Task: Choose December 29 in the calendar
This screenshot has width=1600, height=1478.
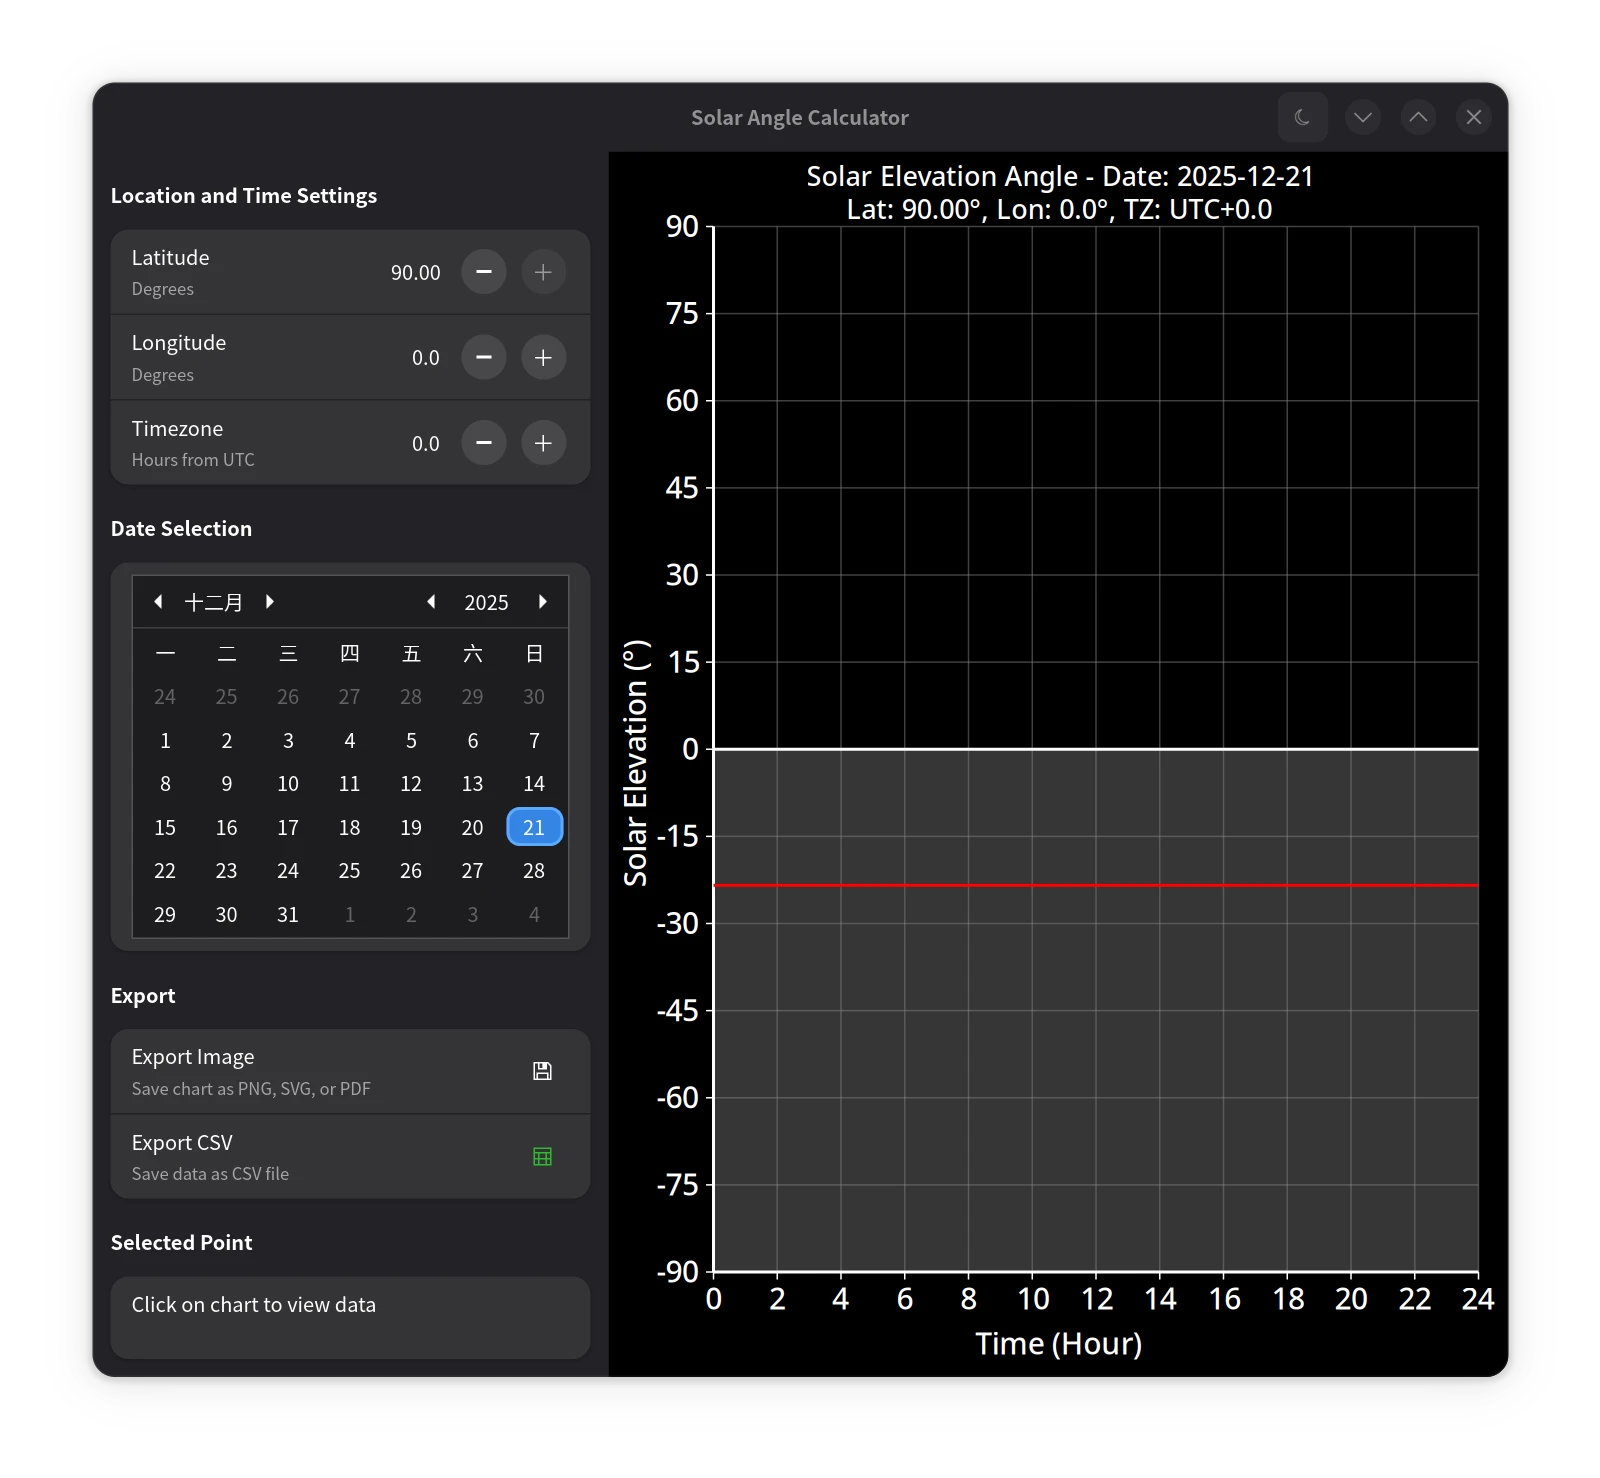Action: [165, 915]
